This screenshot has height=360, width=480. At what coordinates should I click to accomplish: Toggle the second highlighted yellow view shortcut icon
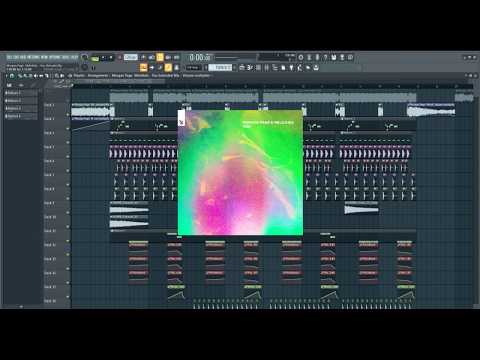168,67
